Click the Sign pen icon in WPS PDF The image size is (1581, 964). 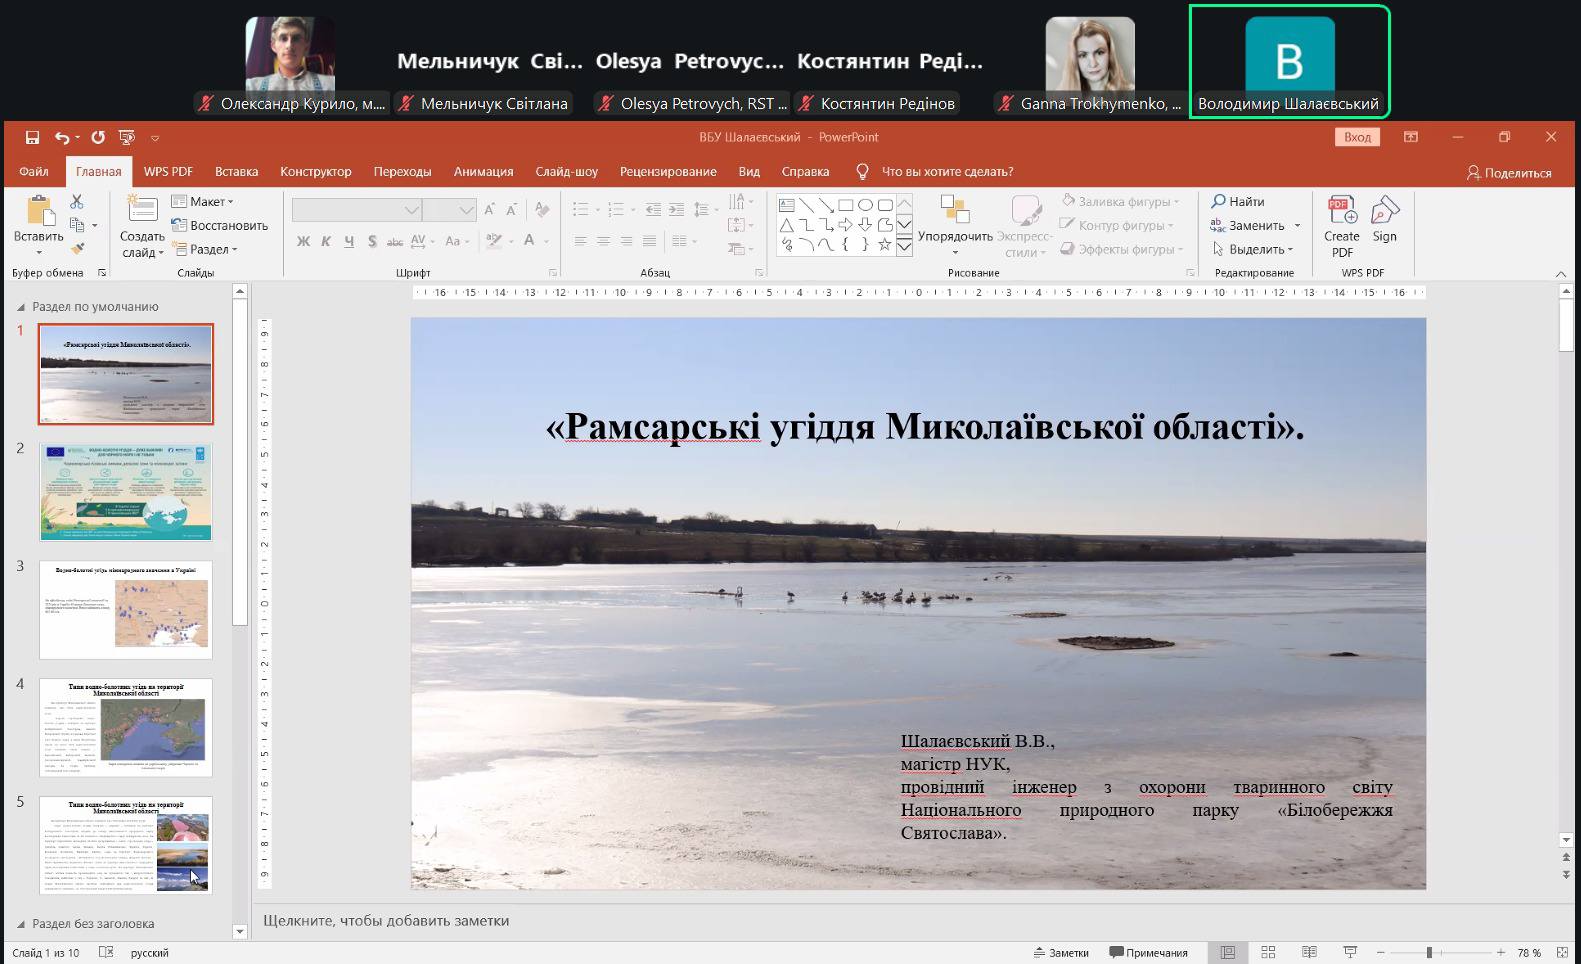pyautogui.click(x=1384, y=220)
